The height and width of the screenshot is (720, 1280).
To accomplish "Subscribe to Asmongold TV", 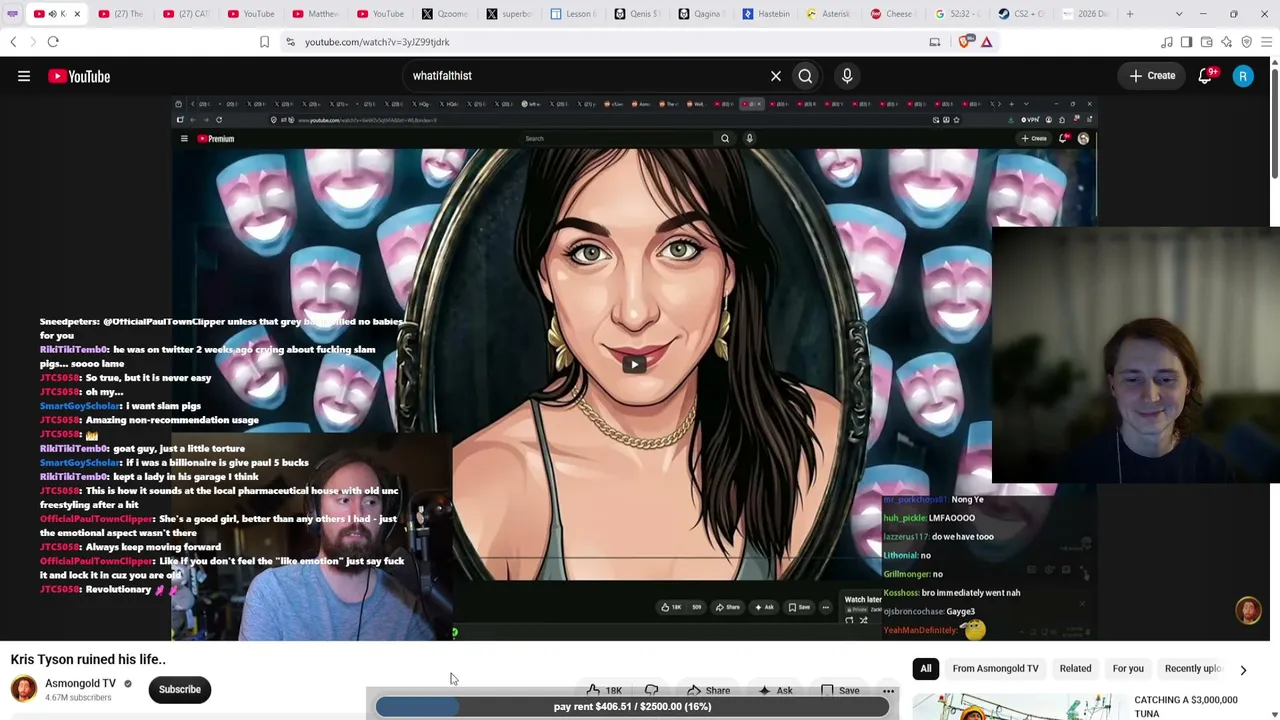I will 180,689.
